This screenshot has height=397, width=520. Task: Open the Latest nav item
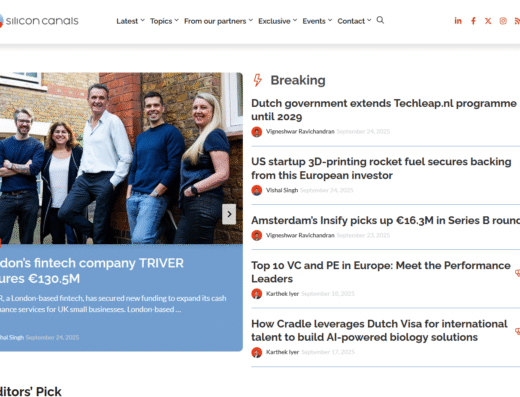(x=127, y=21)
